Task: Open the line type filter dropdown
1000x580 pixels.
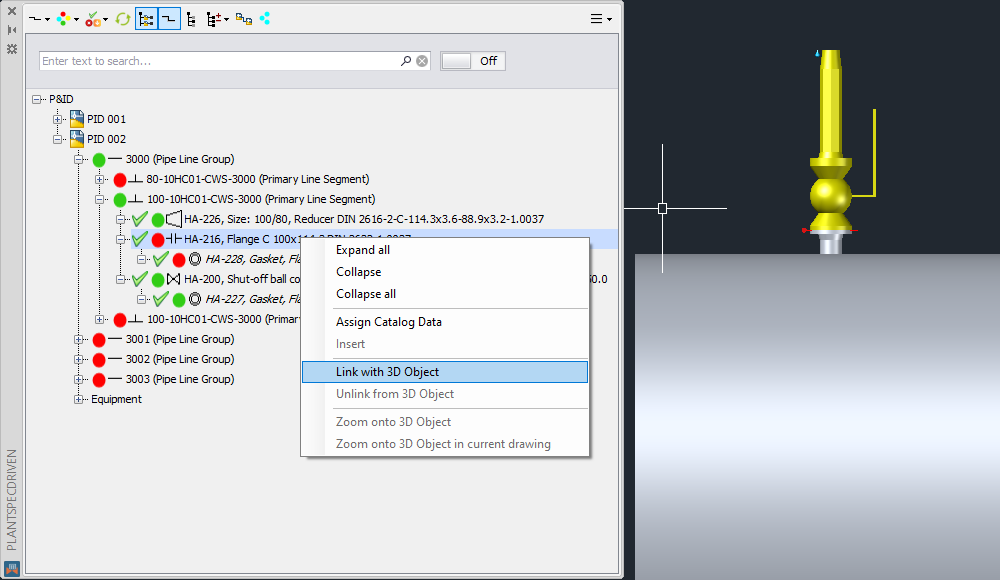Action: [40, 19]
